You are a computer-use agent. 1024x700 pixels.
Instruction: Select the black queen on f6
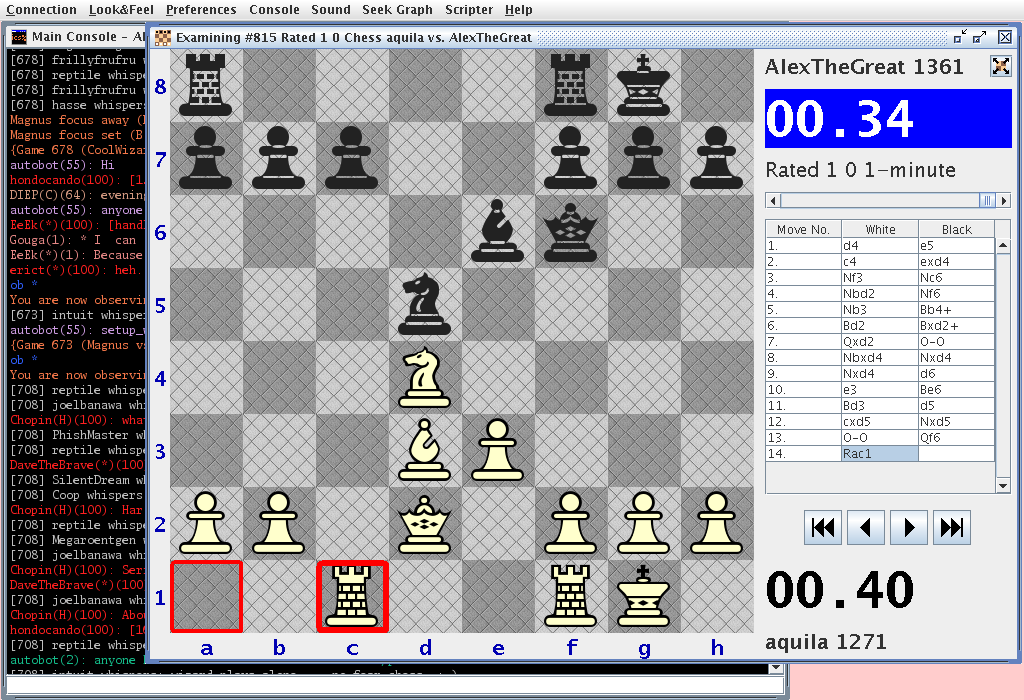(571, 231)
